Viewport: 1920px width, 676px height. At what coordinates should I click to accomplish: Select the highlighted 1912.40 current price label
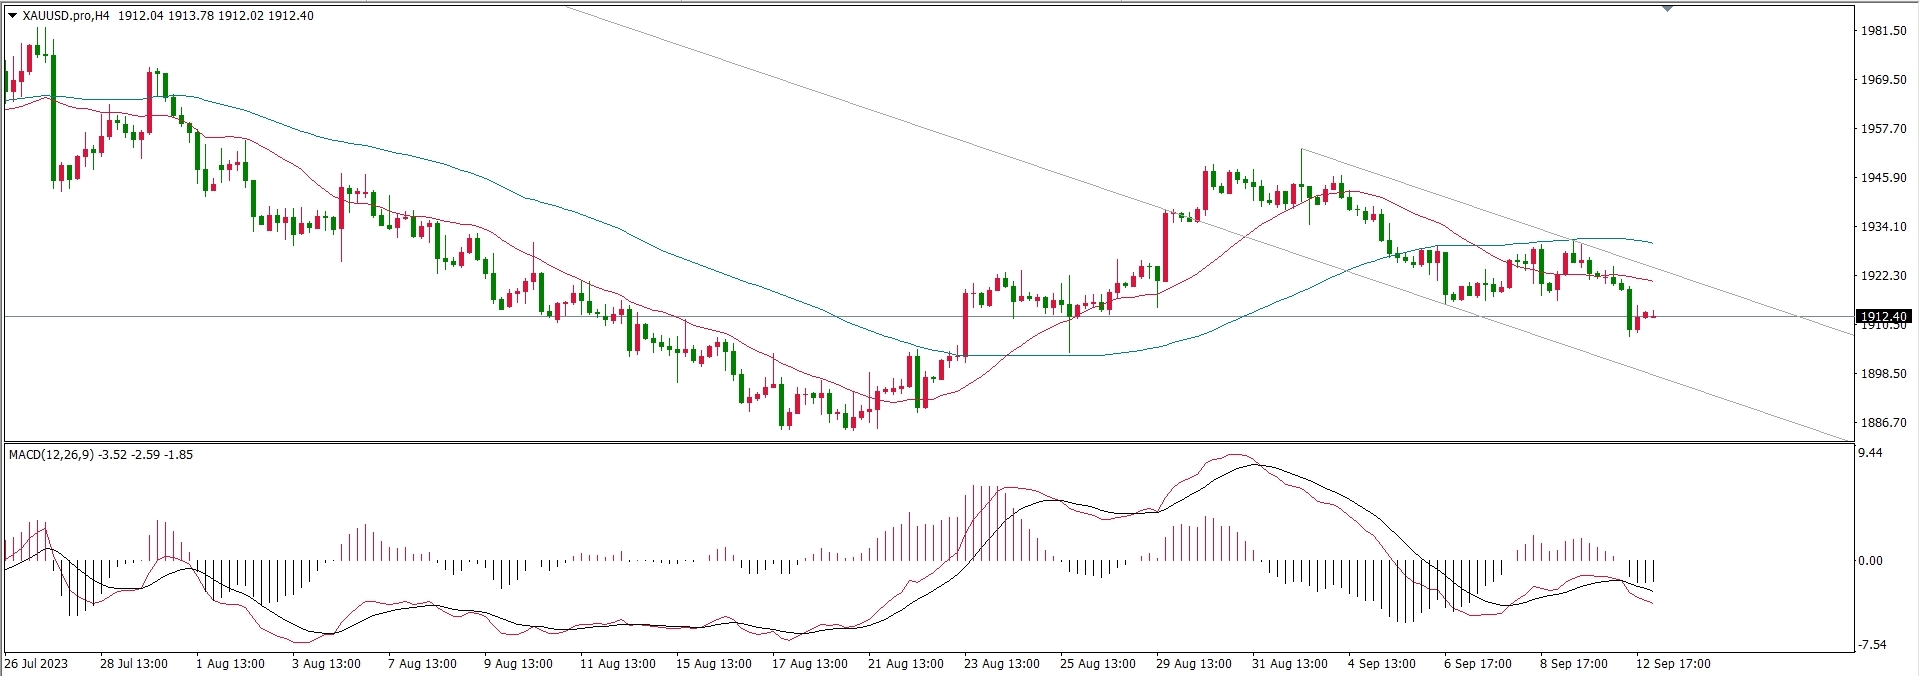tap(1883, 317)
